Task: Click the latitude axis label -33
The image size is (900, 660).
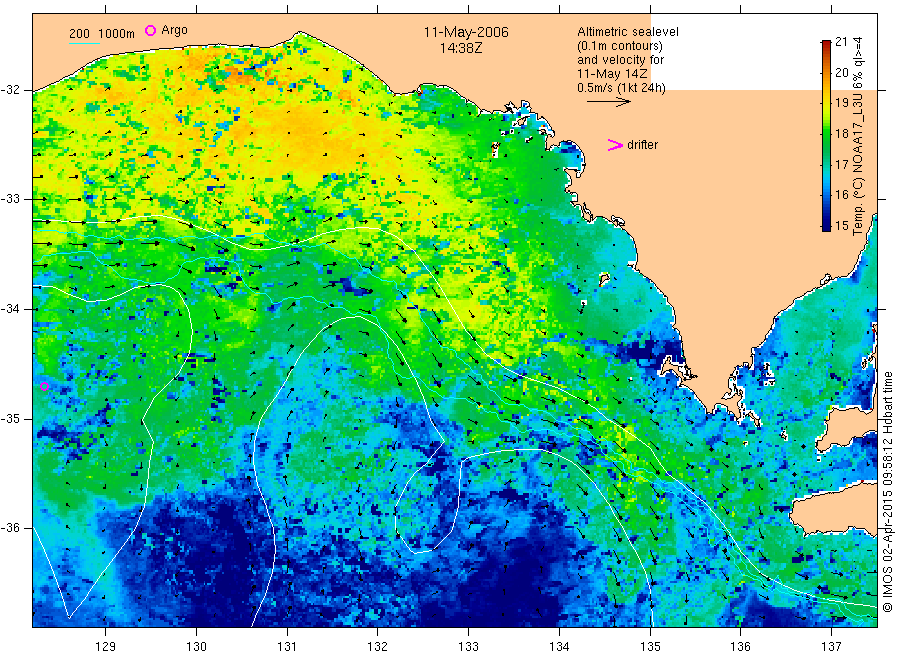Action: pos(10,199)
